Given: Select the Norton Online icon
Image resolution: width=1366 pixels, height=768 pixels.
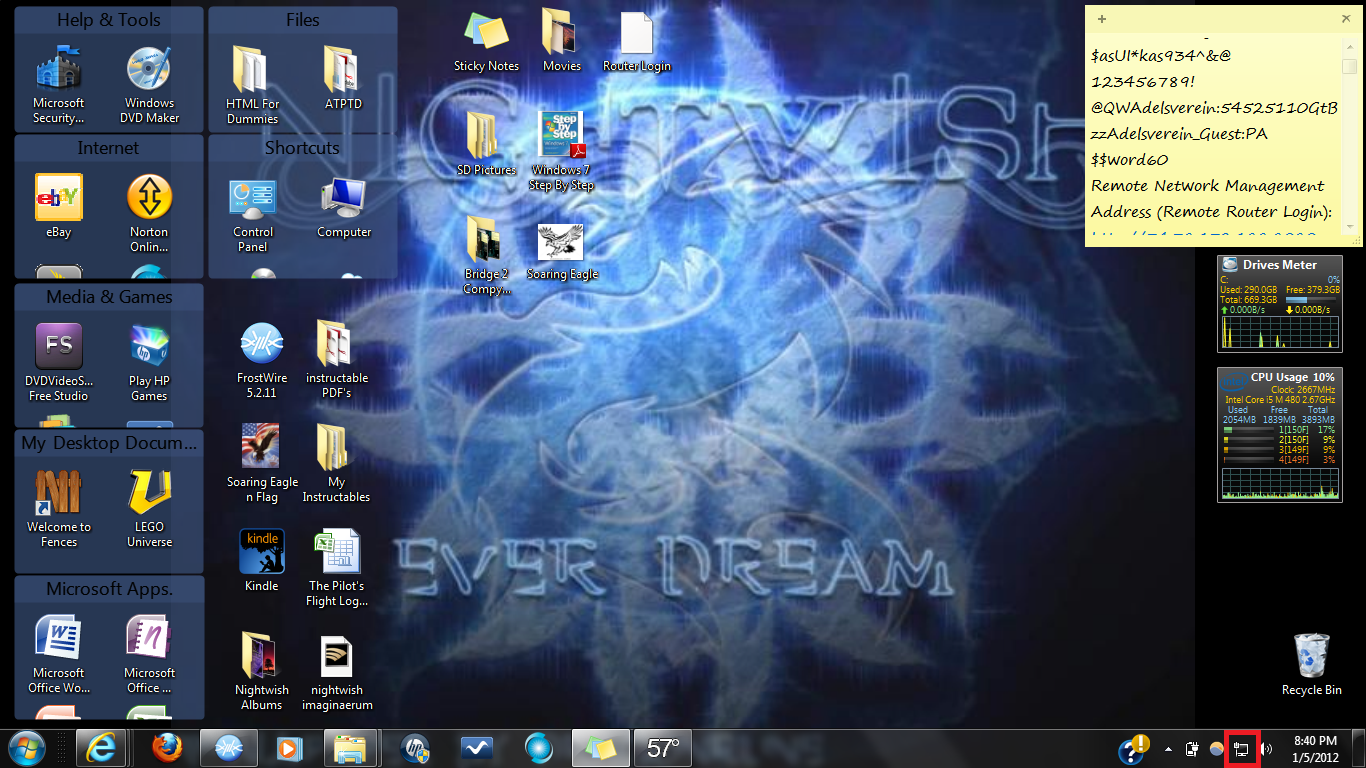Looking at the screenshot, I should pos(149,213).
